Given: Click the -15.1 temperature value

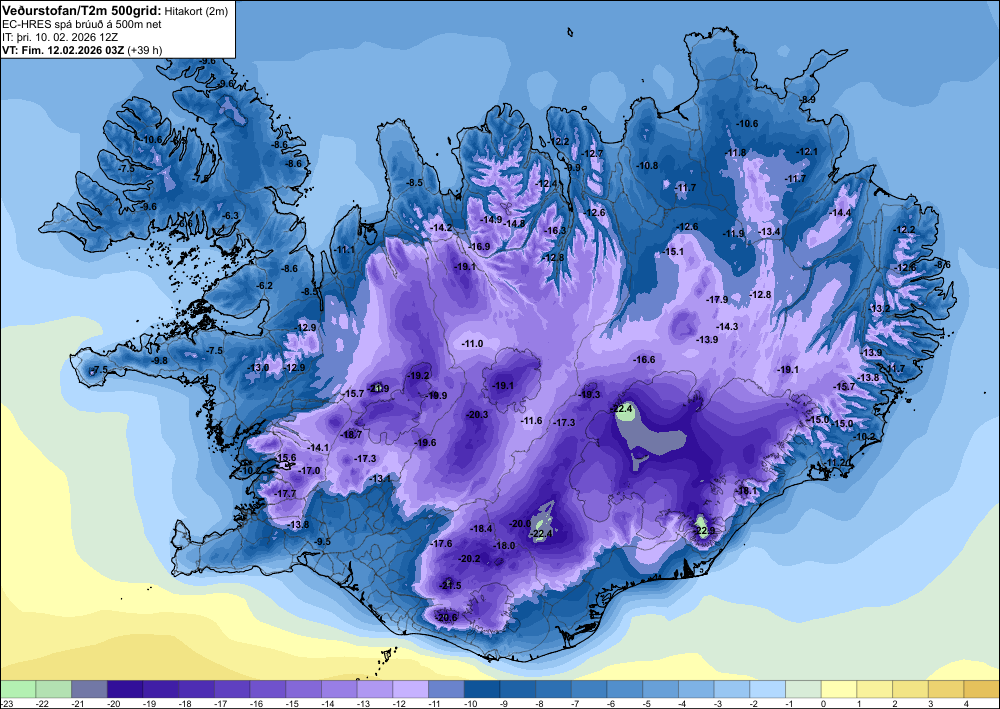Looking at the screenshot, I should [x=673, y=251].
